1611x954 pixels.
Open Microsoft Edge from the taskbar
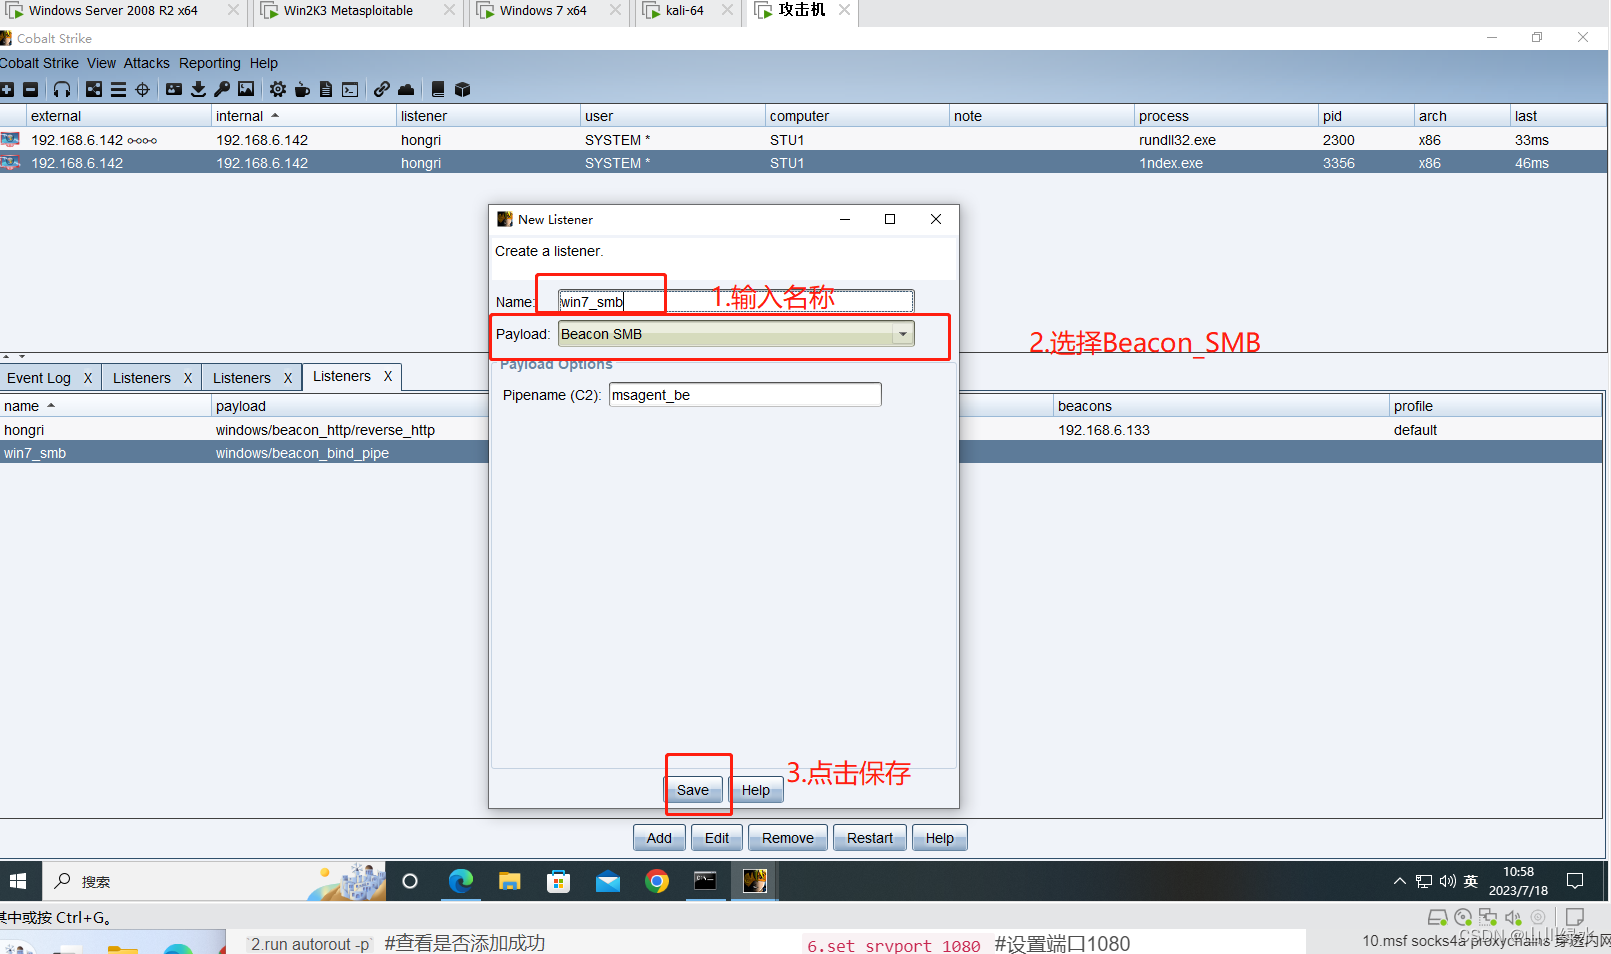coord(460,881)
